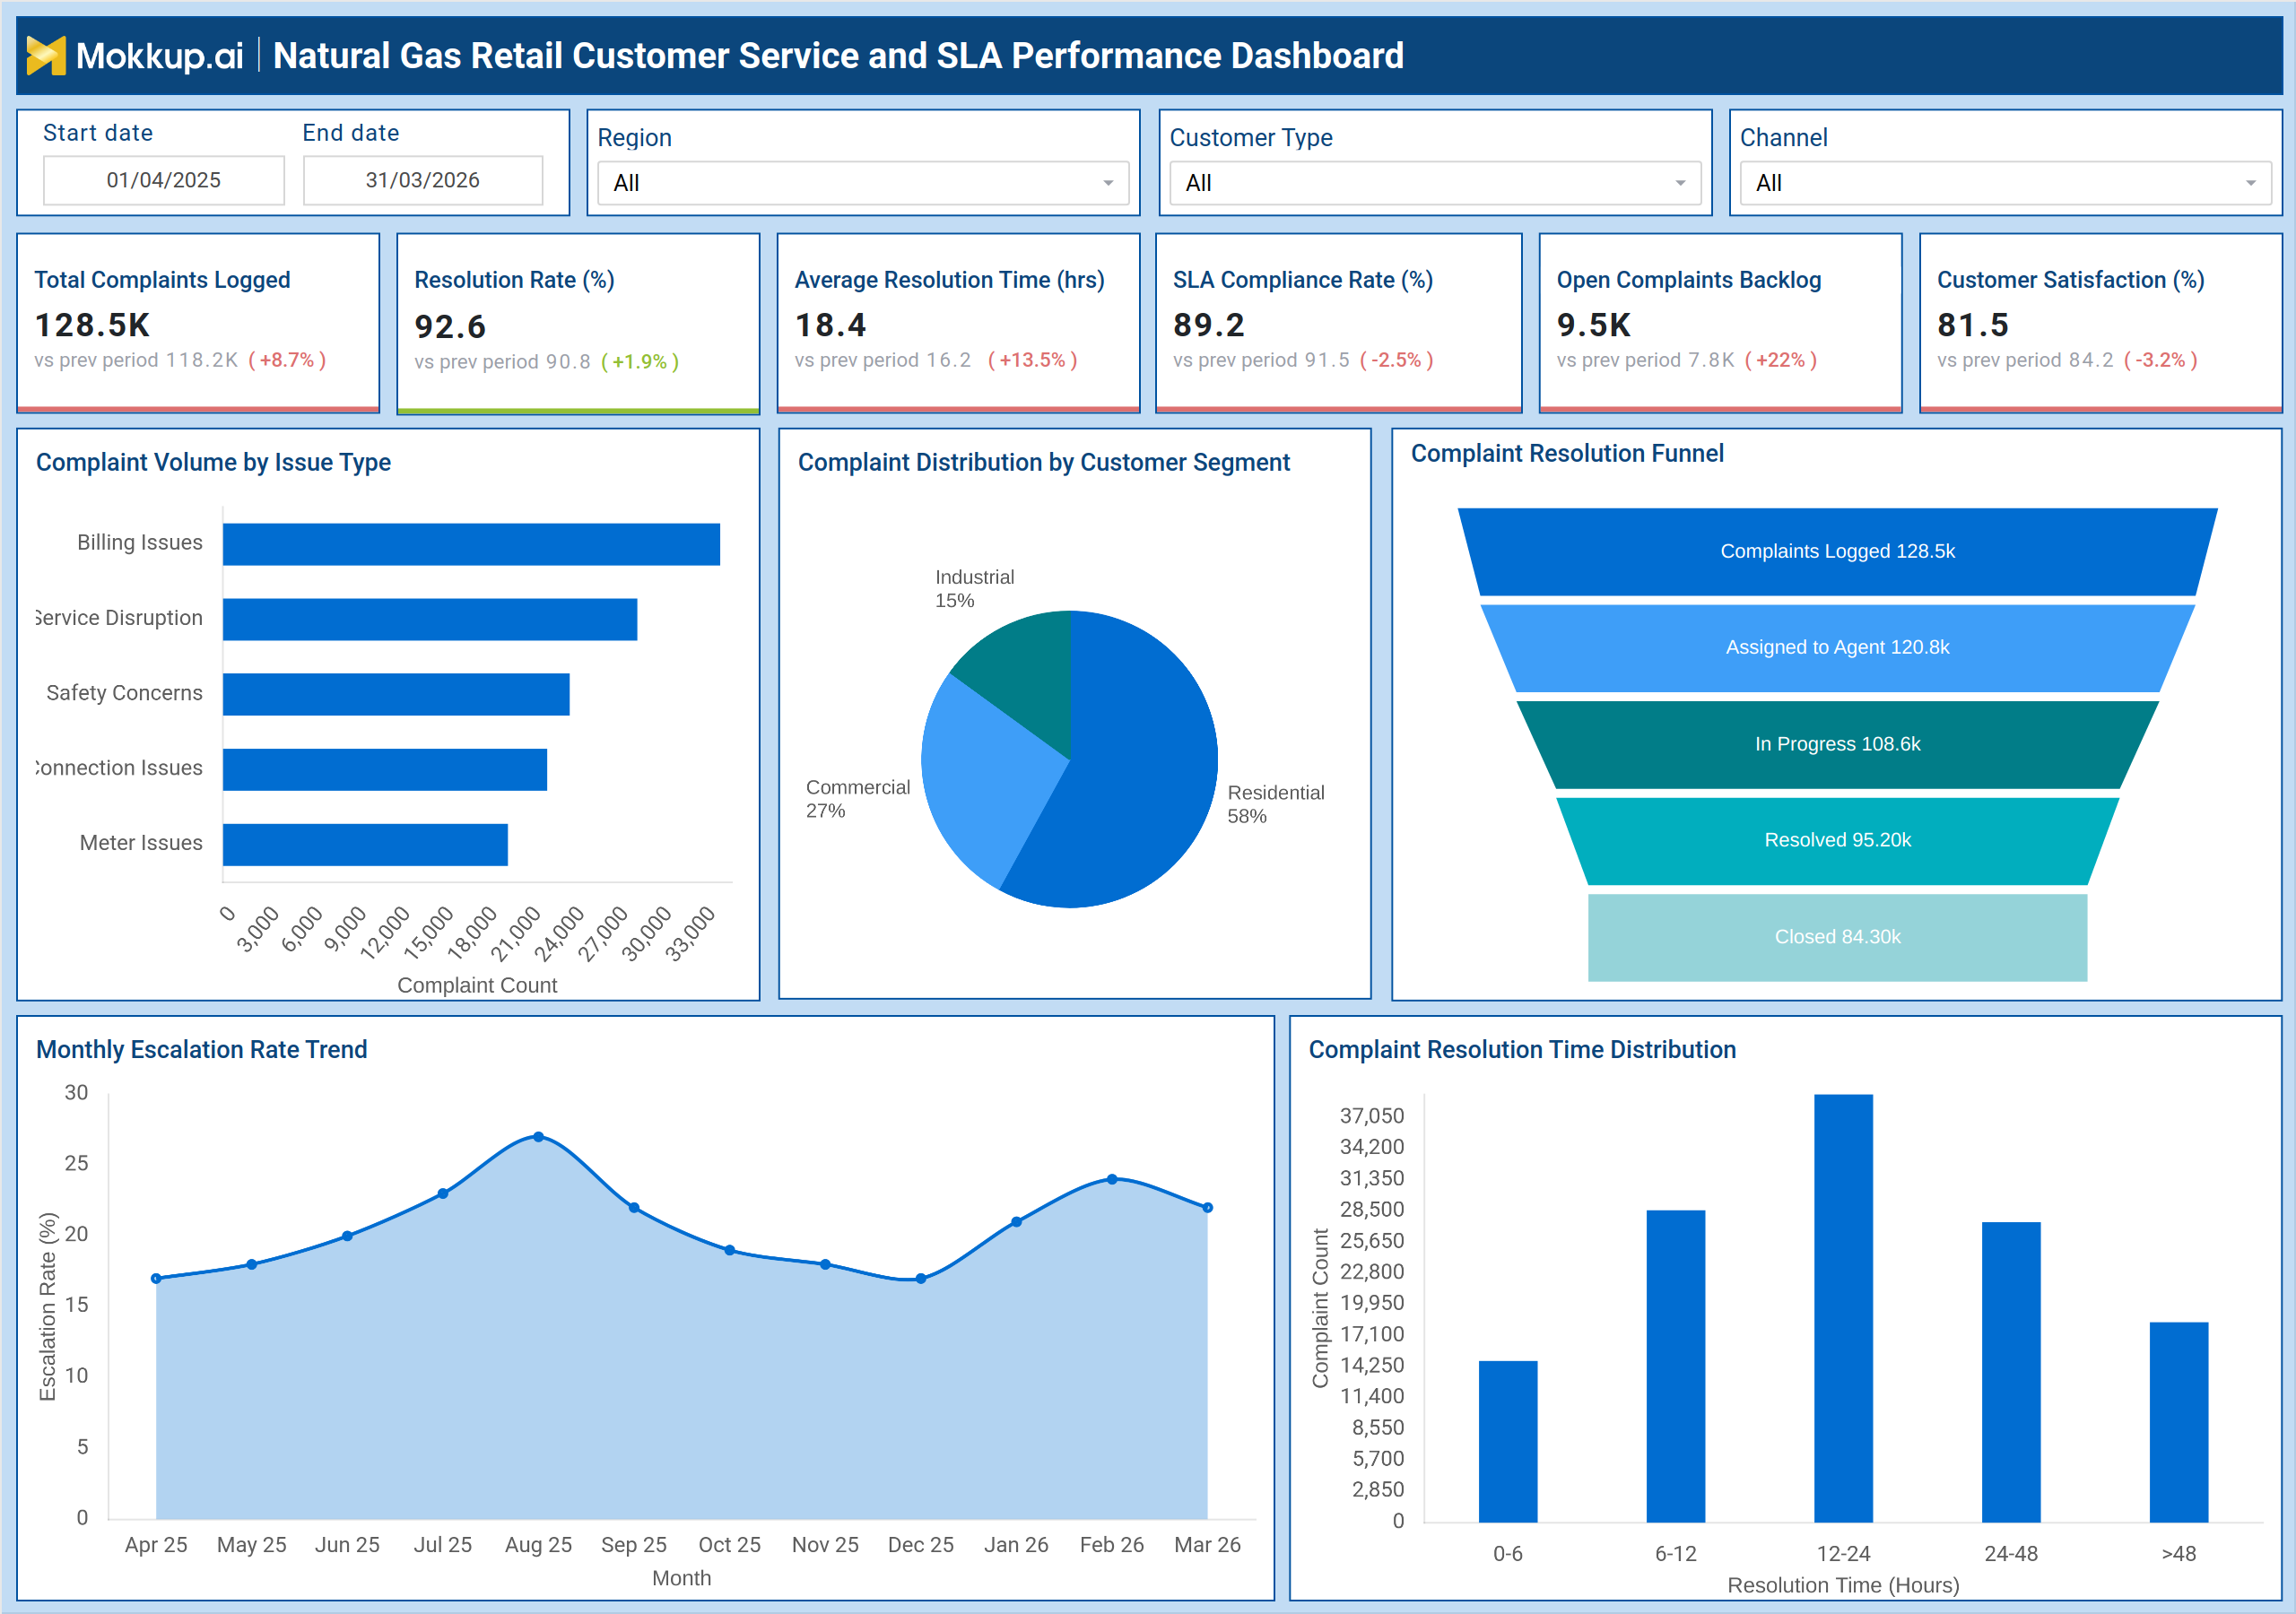The height and width of the screenshot is (1614, 2296).
Task: Select the Billing Issues bar
Action: coord(471,544)
